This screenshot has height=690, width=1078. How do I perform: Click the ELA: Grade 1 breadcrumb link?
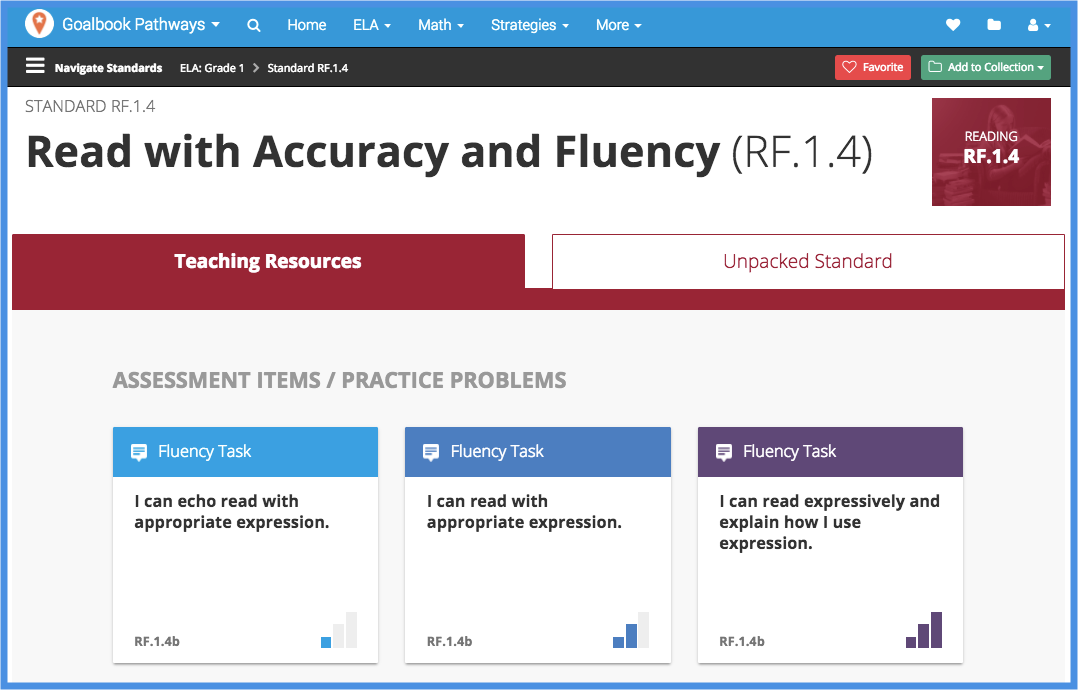pyautogui.click(x=212, y=67)
